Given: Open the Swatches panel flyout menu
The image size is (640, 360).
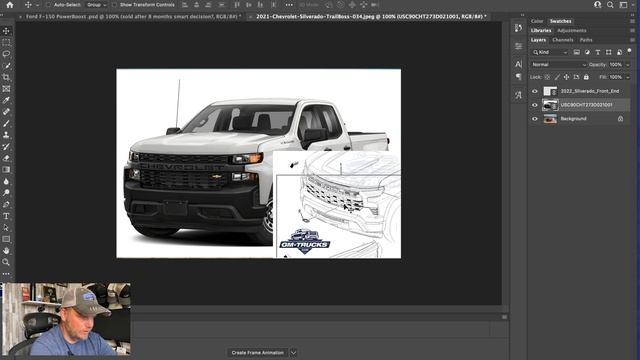Looking at the screenshot, I should pos(632,21).
